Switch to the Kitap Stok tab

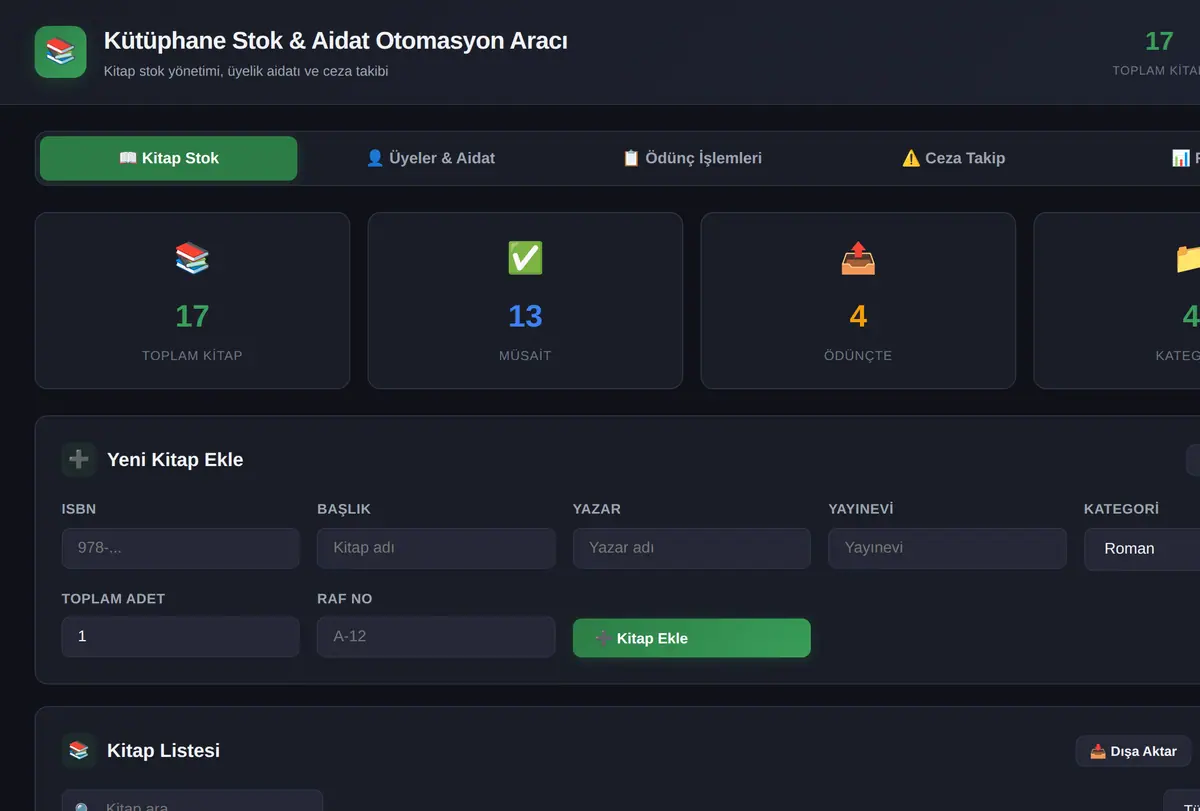coord(169,158)
